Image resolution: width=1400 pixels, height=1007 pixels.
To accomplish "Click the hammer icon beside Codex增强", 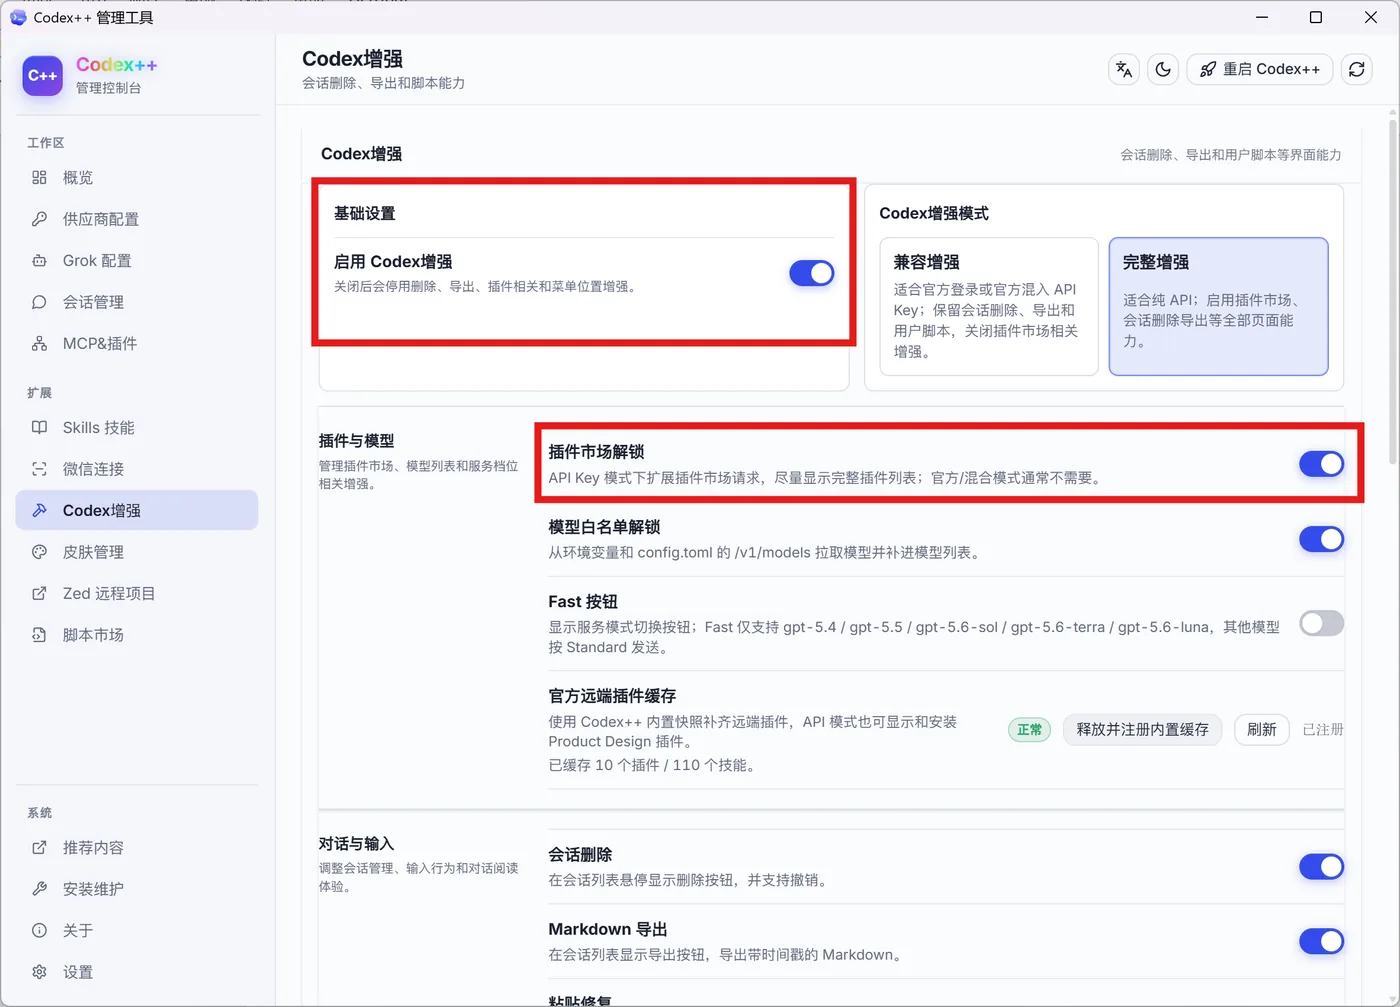I will [39, 510].
